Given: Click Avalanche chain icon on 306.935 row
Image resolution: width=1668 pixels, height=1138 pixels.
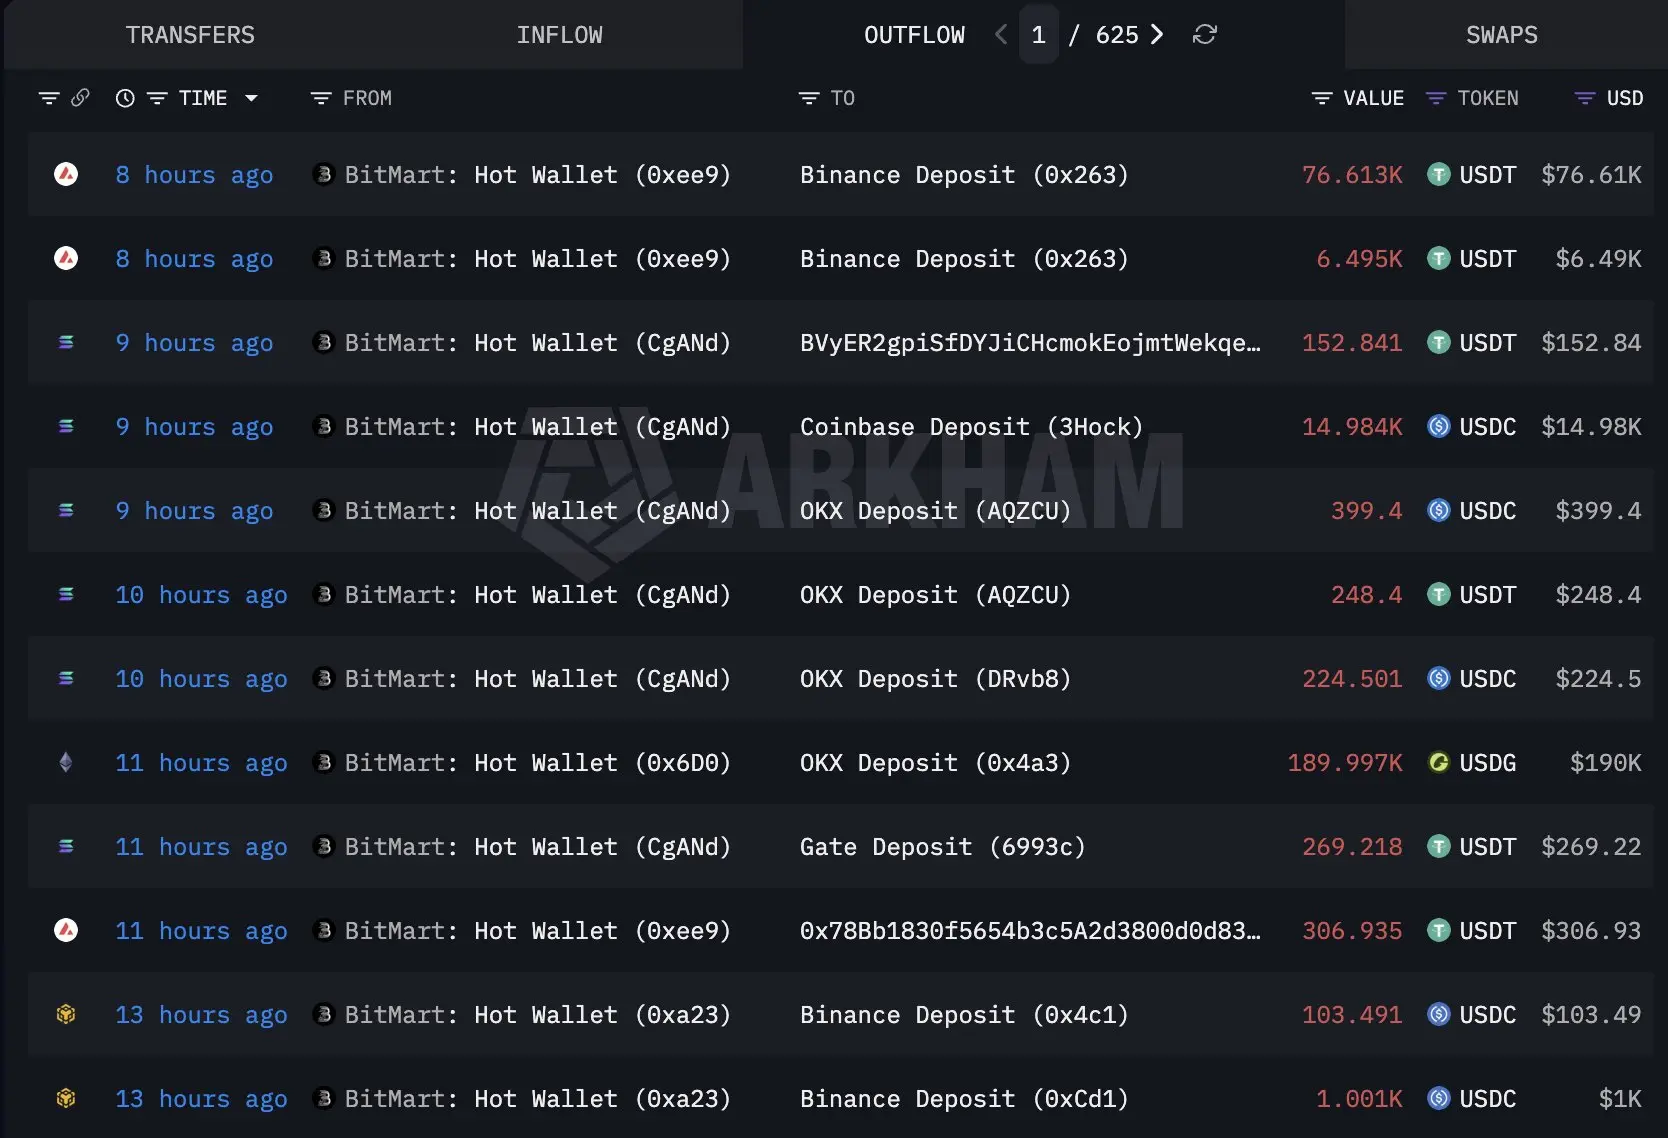Looking at the screenshot, I should point(66,930).
